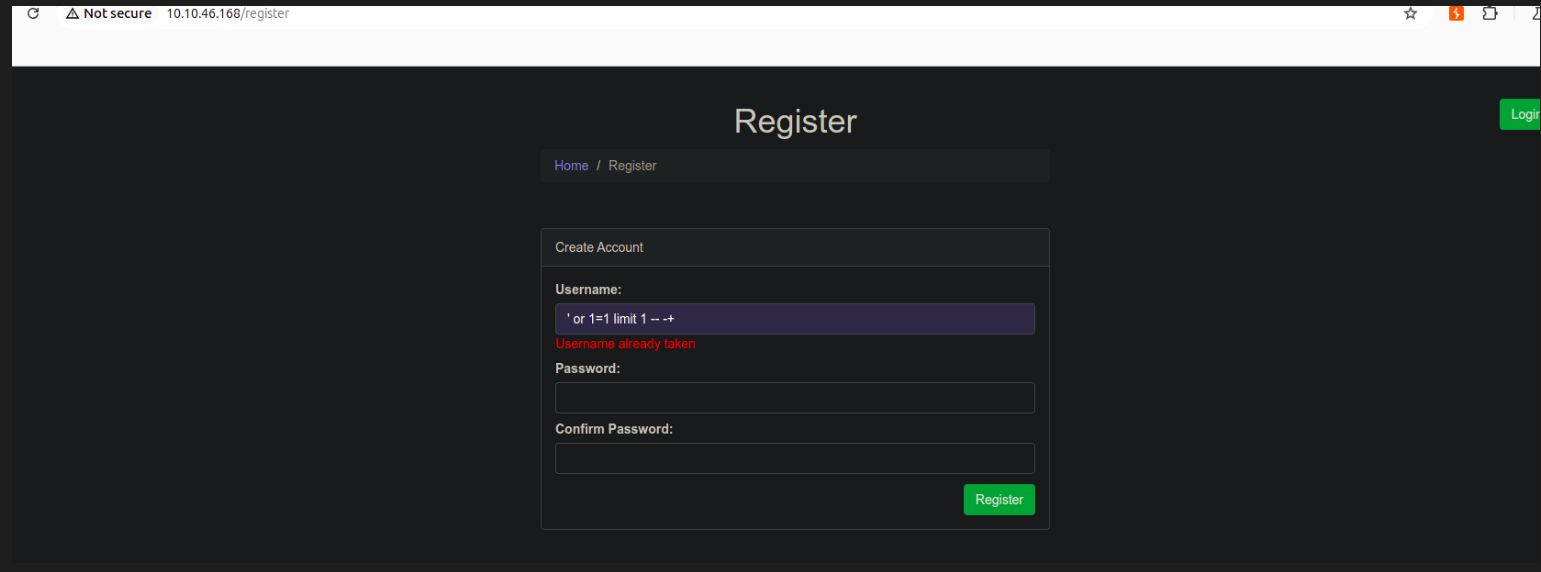Bookmark this page with the star icon
The image size is (1541, 572).
click(x=1410, y=14)
